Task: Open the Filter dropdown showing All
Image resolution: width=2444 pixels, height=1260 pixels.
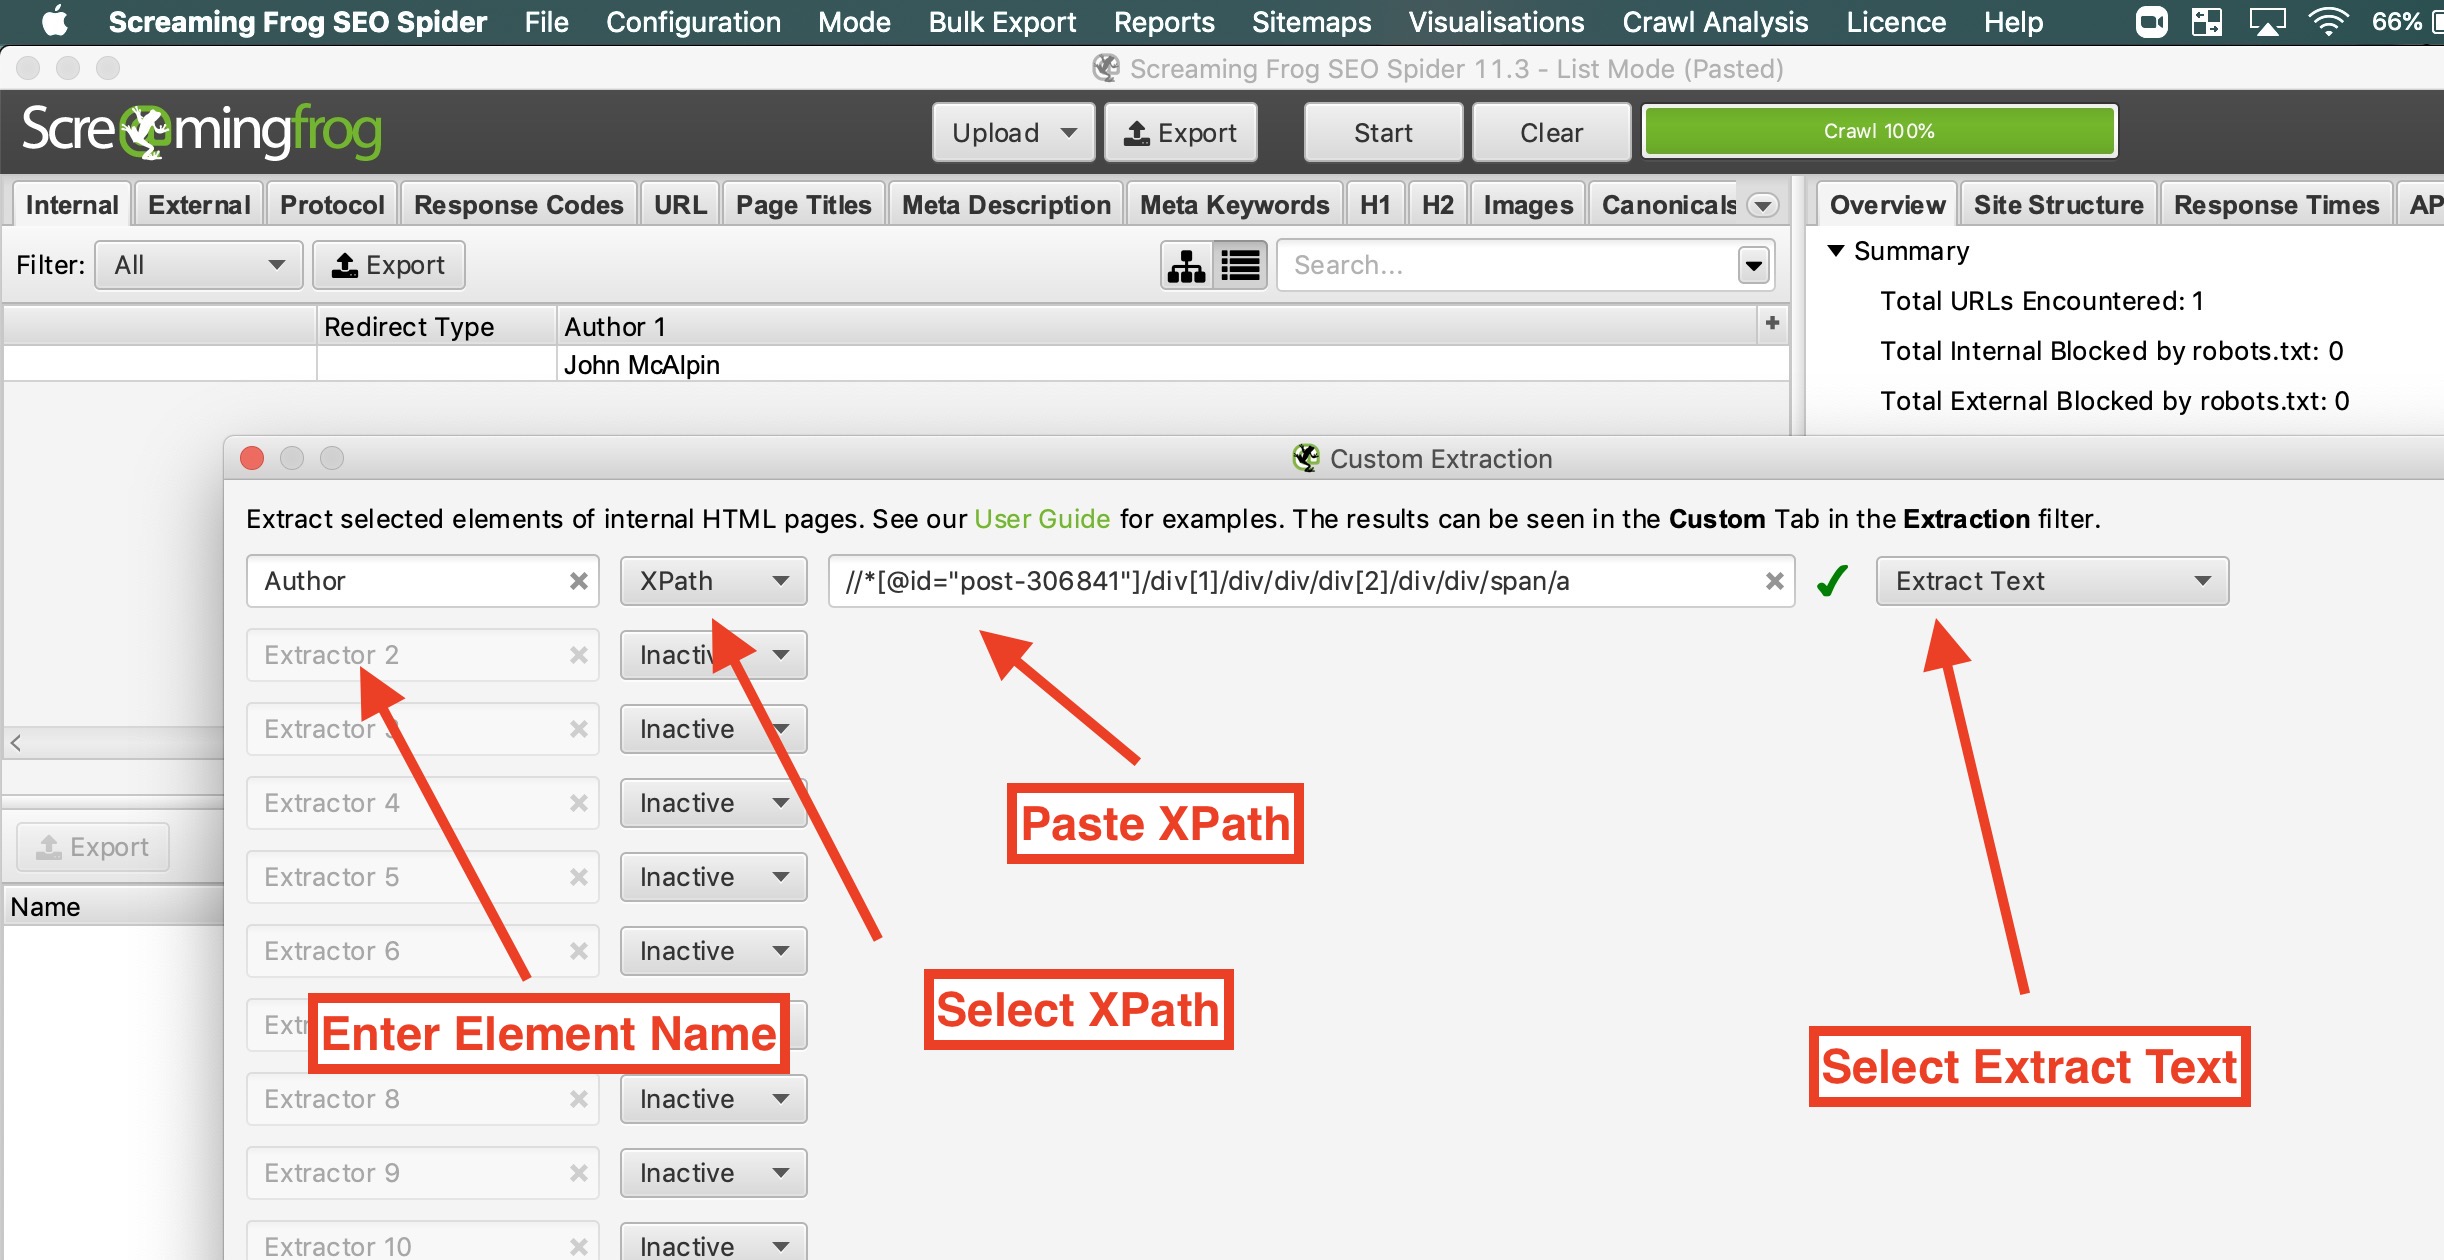Action: tap(197, 264)
